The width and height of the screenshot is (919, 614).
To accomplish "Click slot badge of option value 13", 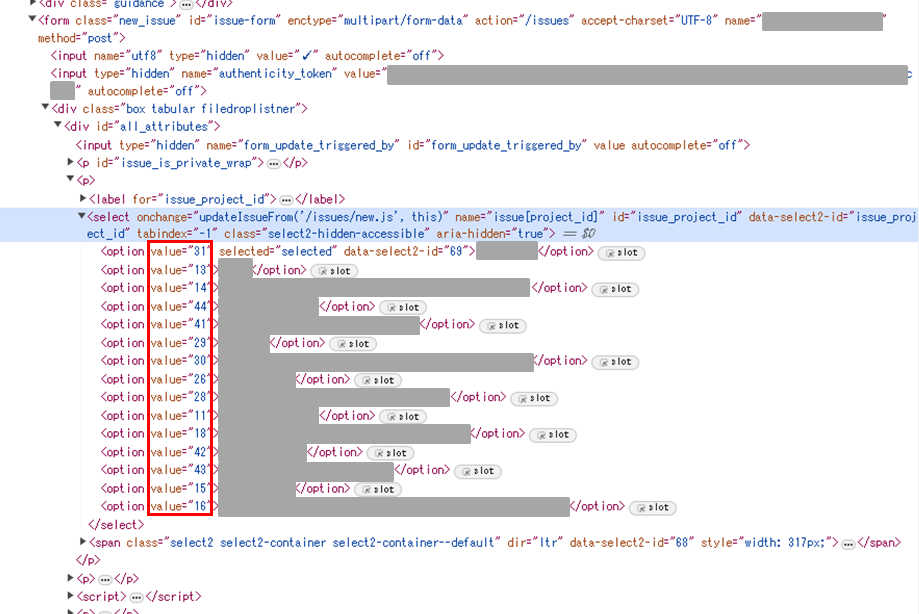I will point(334,271).
